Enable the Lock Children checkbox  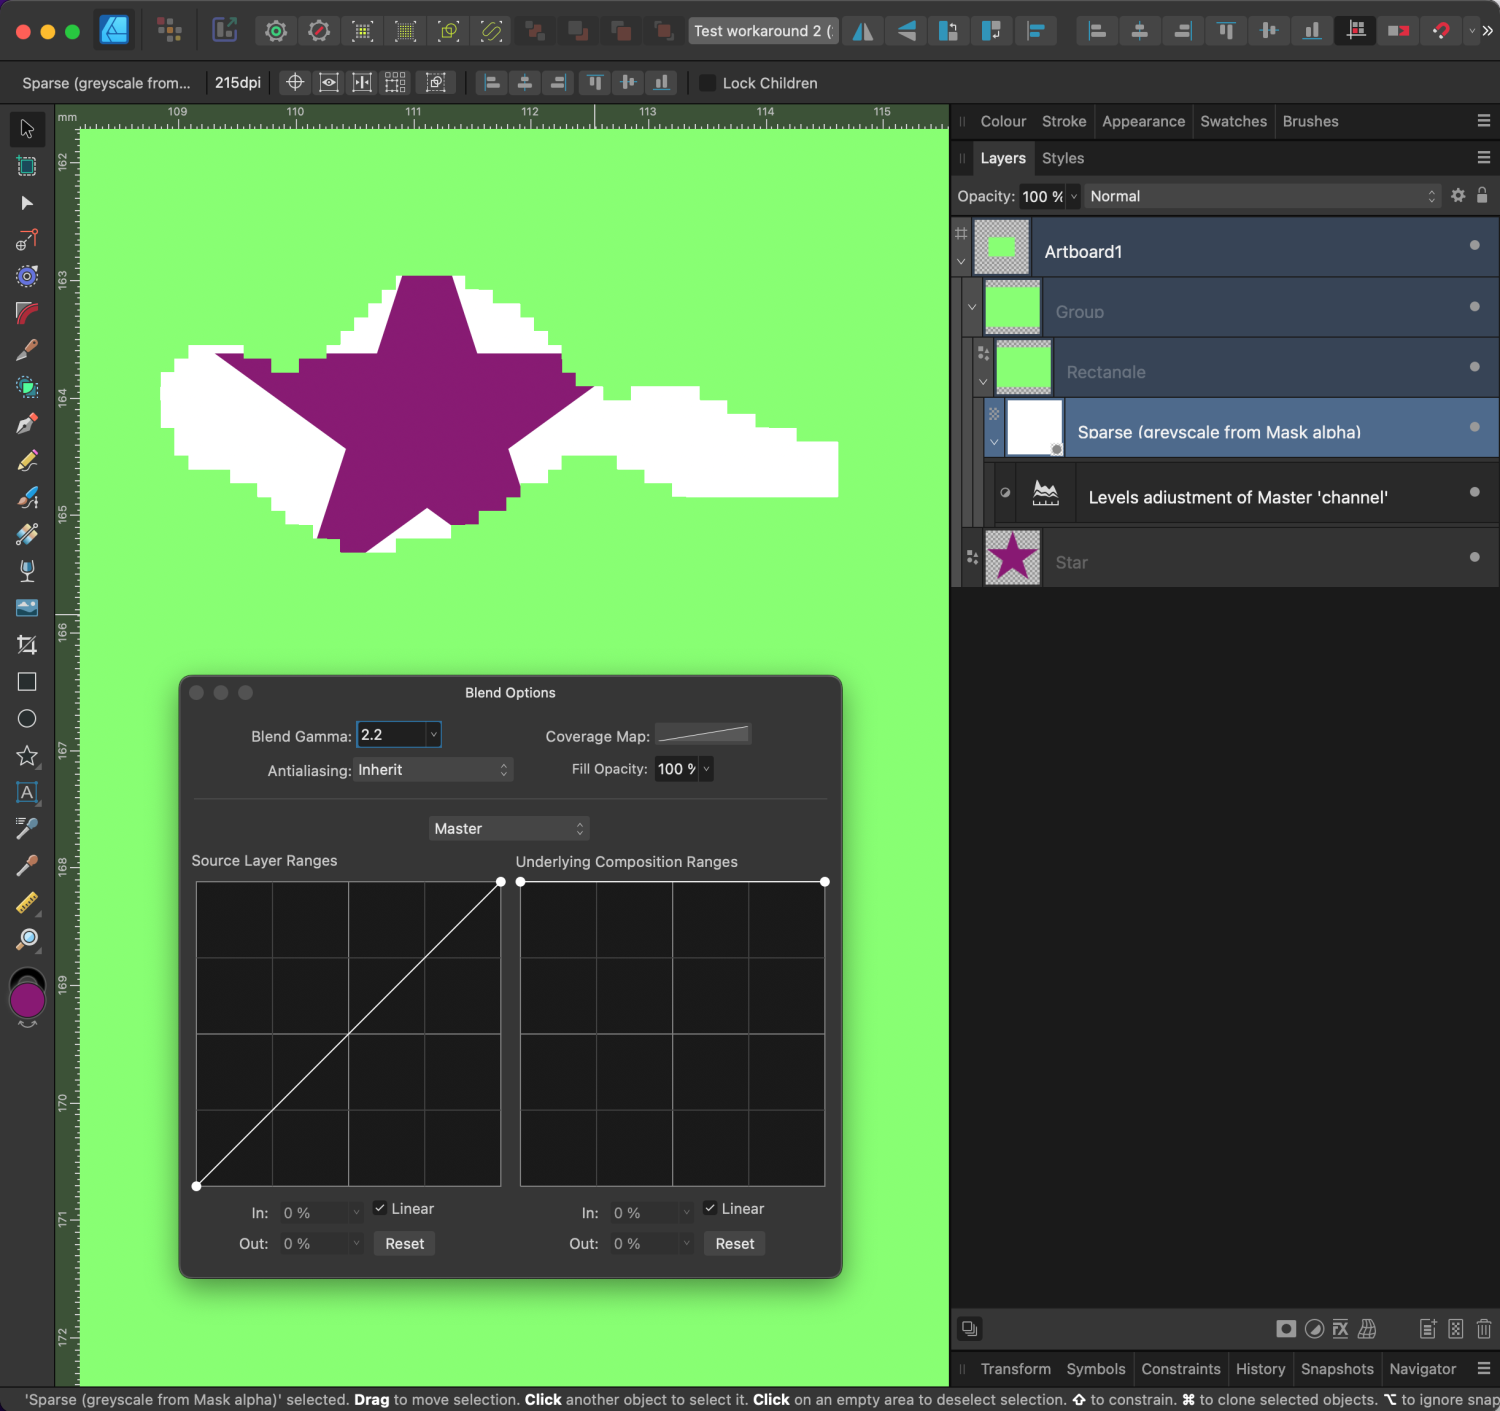pos(707,83)
